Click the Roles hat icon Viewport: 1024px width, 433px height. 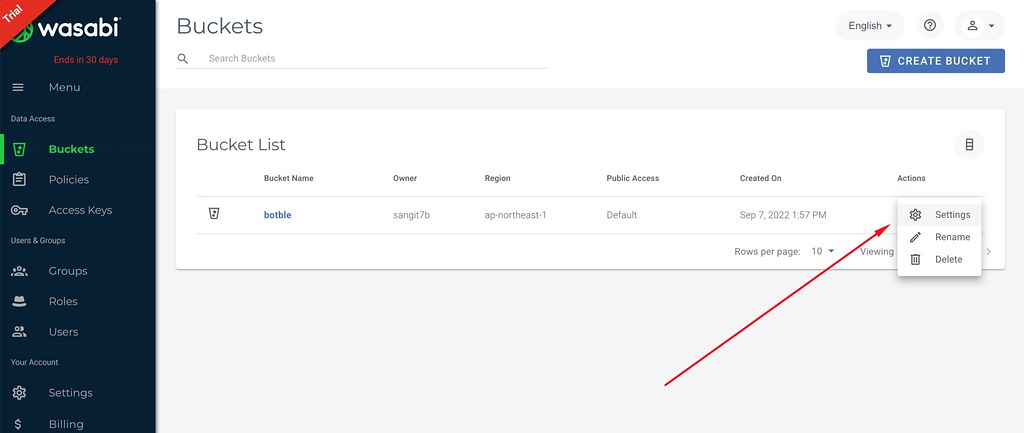coord(20,301)
